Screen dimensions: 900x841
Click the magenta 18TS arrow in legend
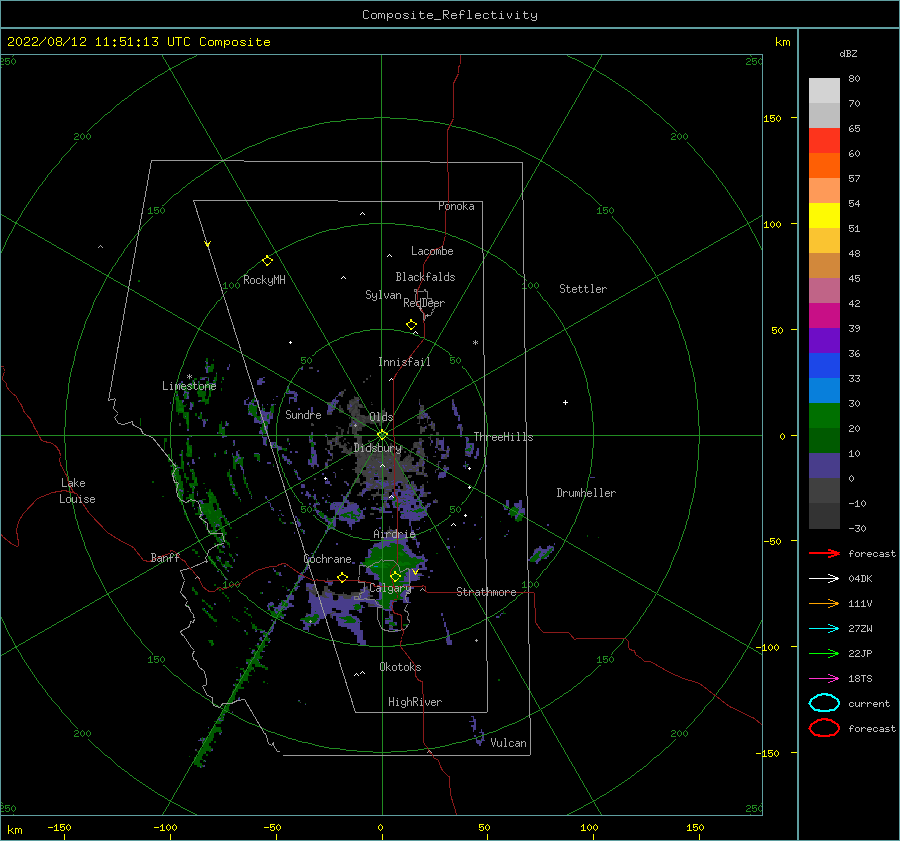[824, 679]
